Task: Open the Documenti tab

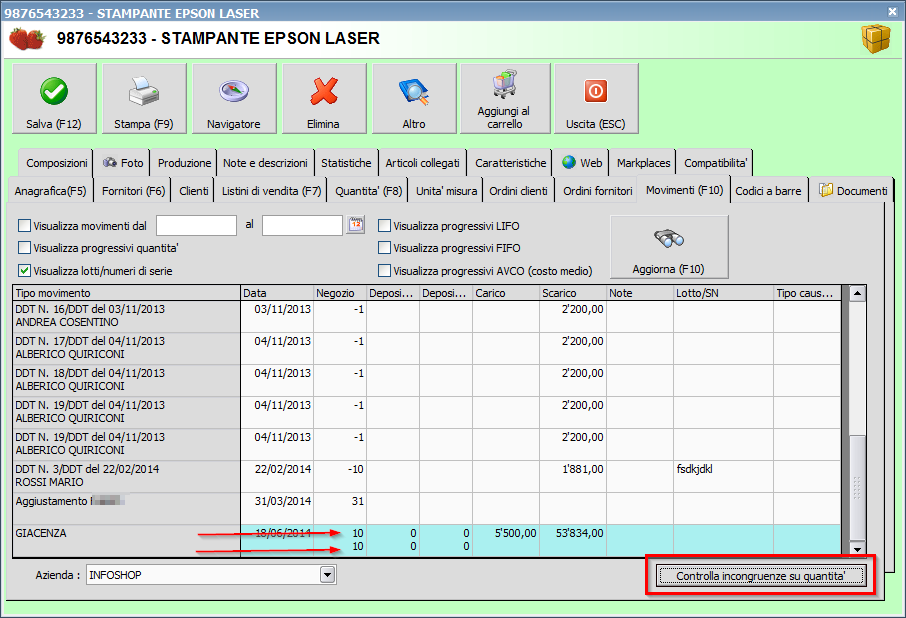Action: point(853,191)
